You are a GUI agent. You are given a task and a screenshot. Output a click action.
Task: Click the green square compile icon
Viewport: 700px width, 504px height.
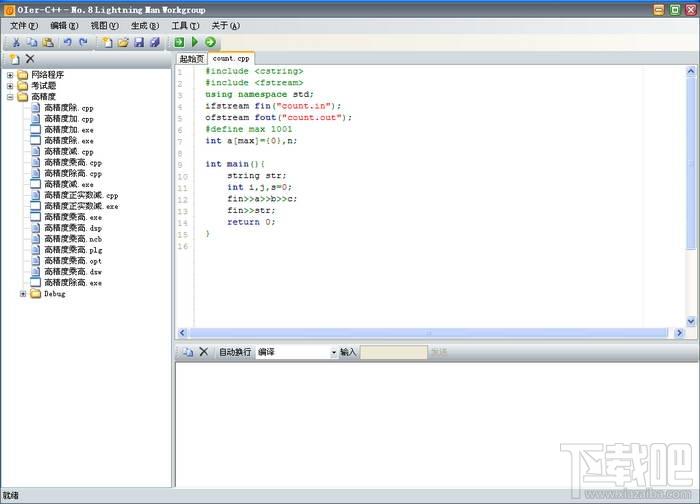tap(179, 42)
